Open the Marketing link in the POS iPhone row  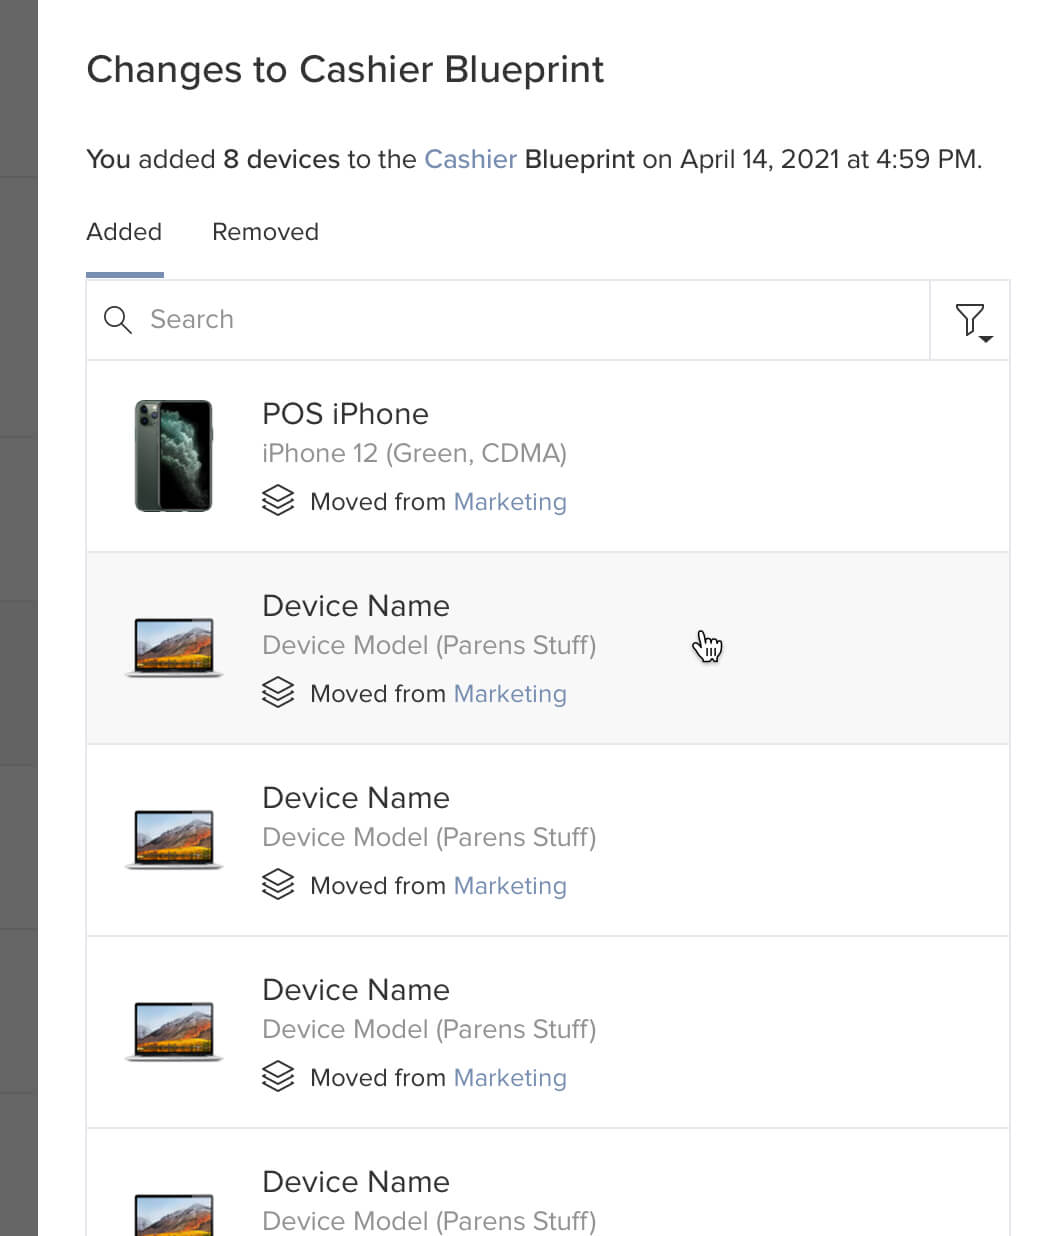click(x=510, y=502)
